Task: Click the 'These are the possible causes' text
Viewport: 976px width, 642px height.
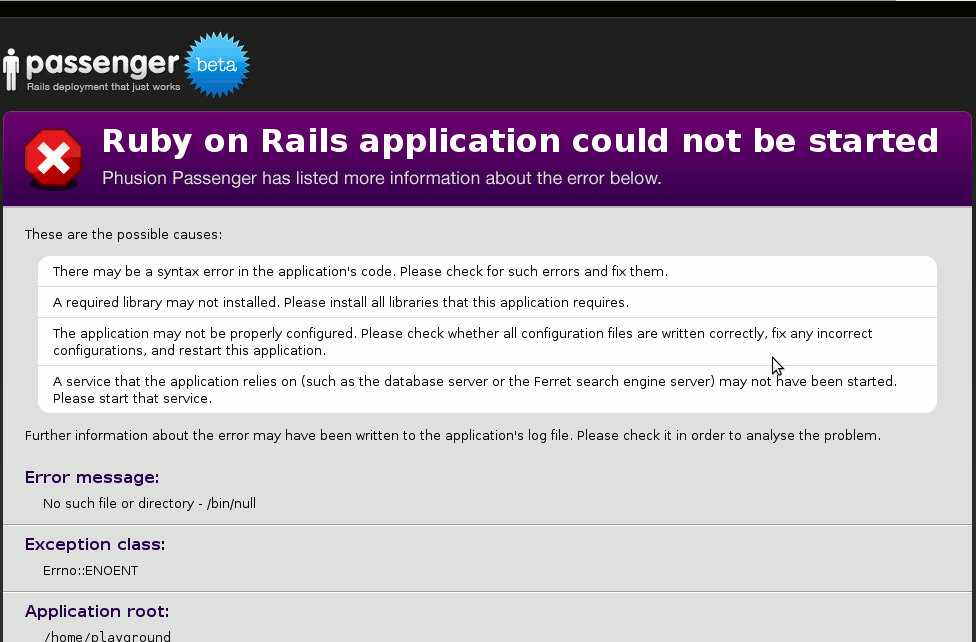Action: [123, 235]
